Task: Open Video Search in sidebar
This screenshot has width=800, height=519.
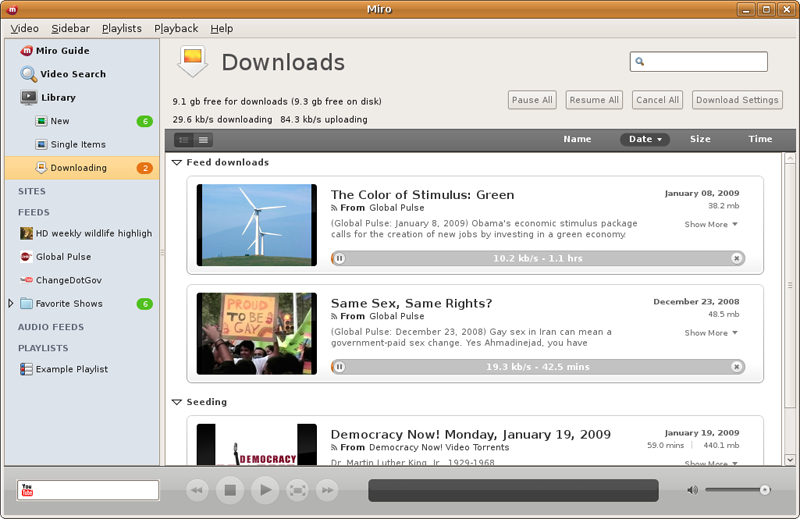Action: pos(63,74)
